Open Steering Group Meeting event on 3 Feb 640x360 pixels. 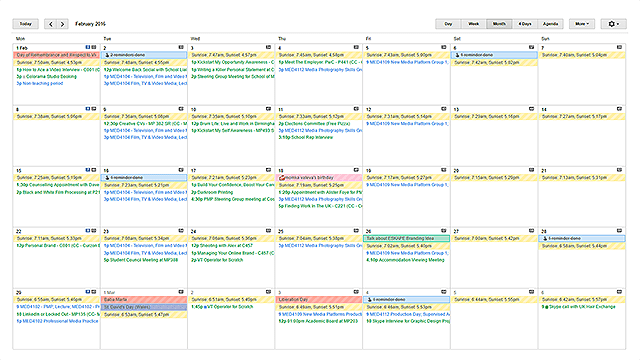(233, 76)
